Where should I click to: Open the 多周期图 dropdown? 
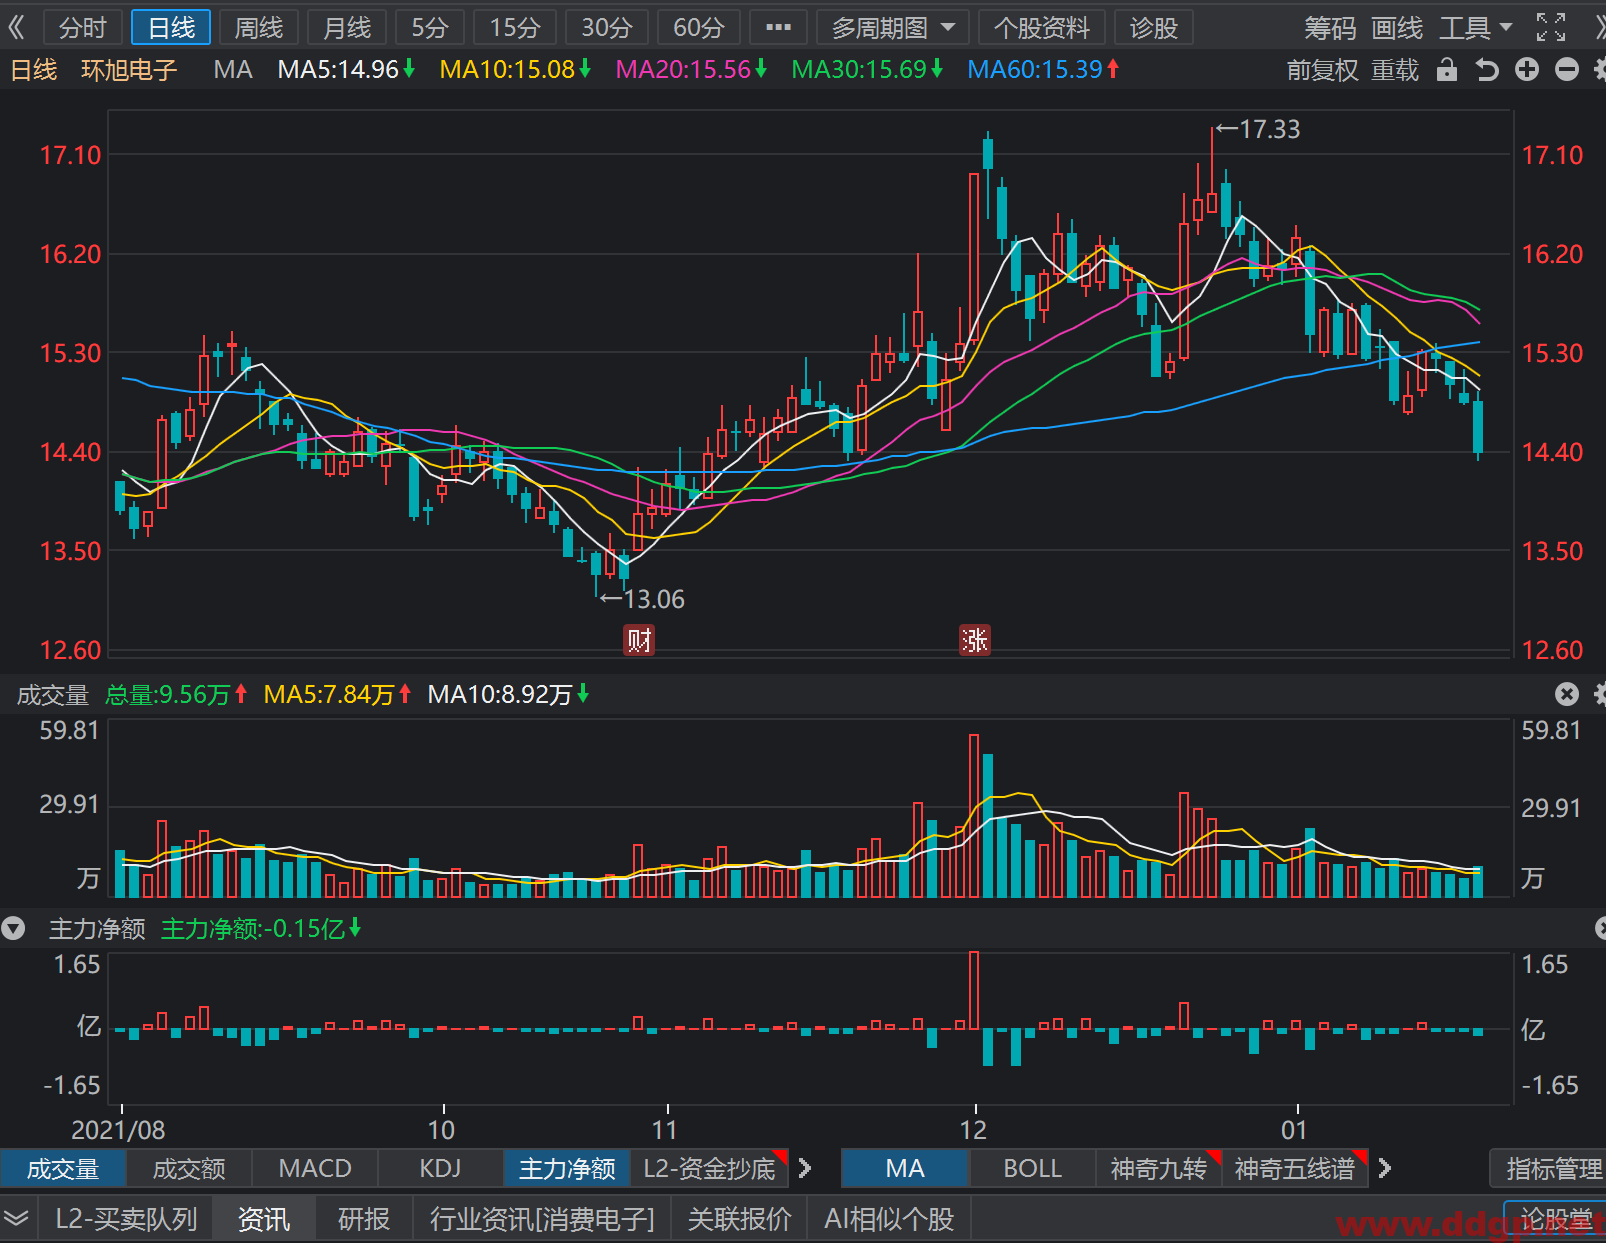click(892, 27)
